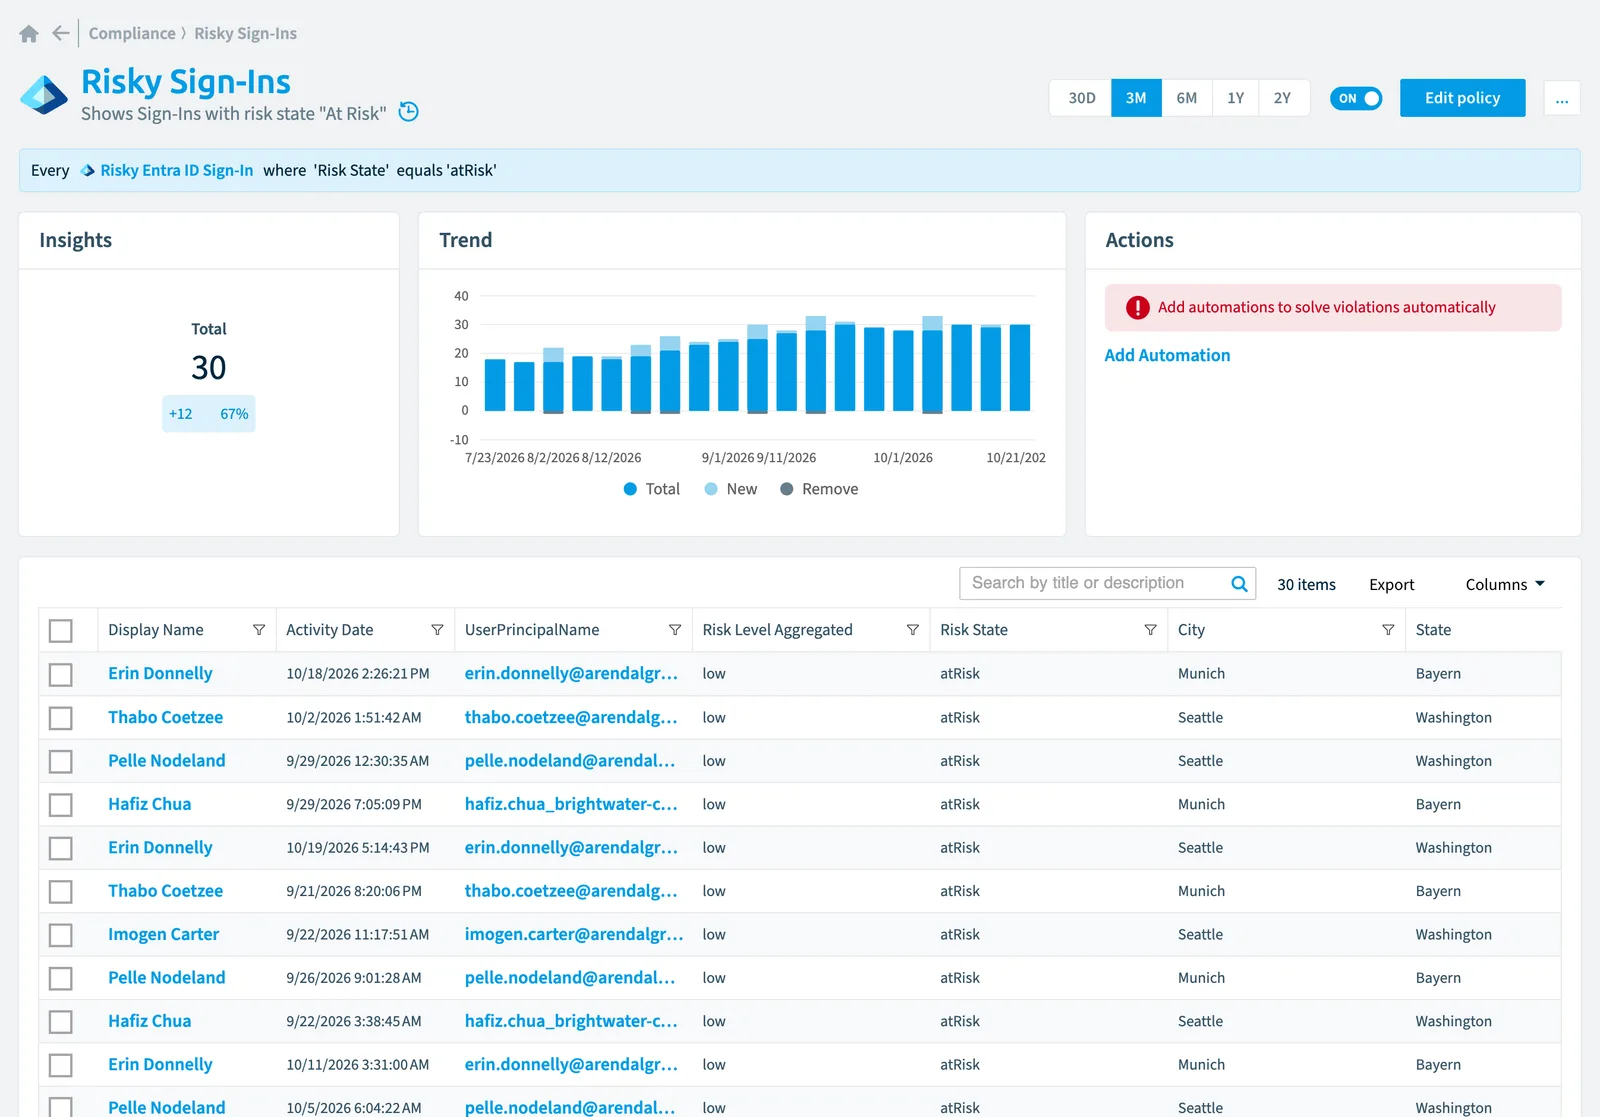1600x1117 pixels.
Task: Select the 30D time range
Action: pos(1081,98)
